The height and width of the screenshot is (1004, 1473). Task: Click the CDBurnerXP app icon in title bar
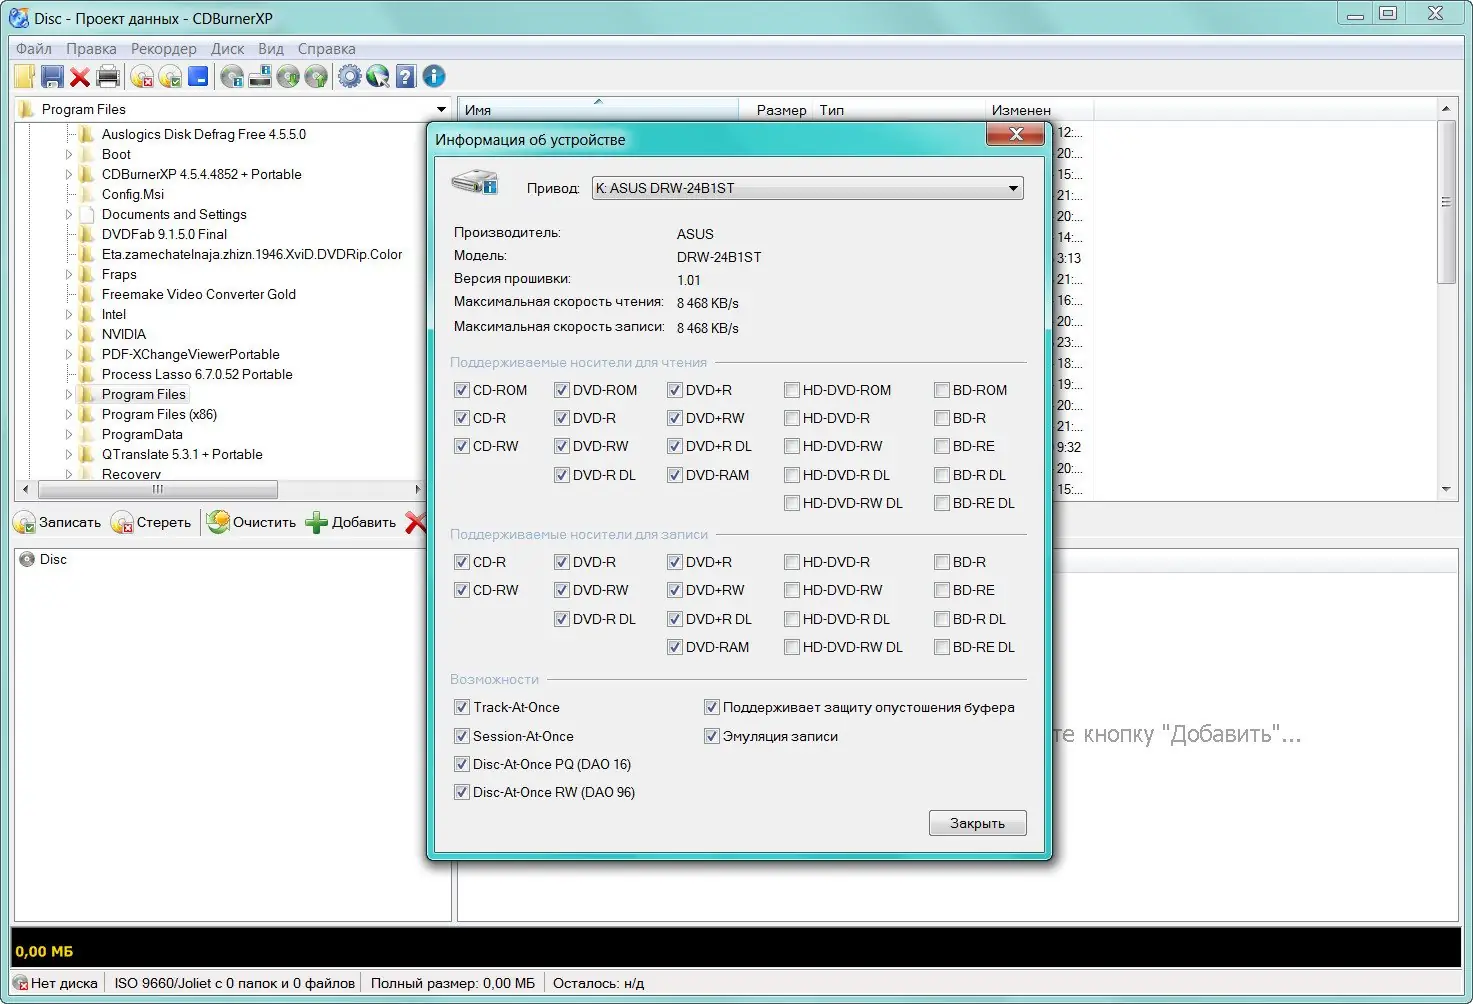click(x=19, y=18)
